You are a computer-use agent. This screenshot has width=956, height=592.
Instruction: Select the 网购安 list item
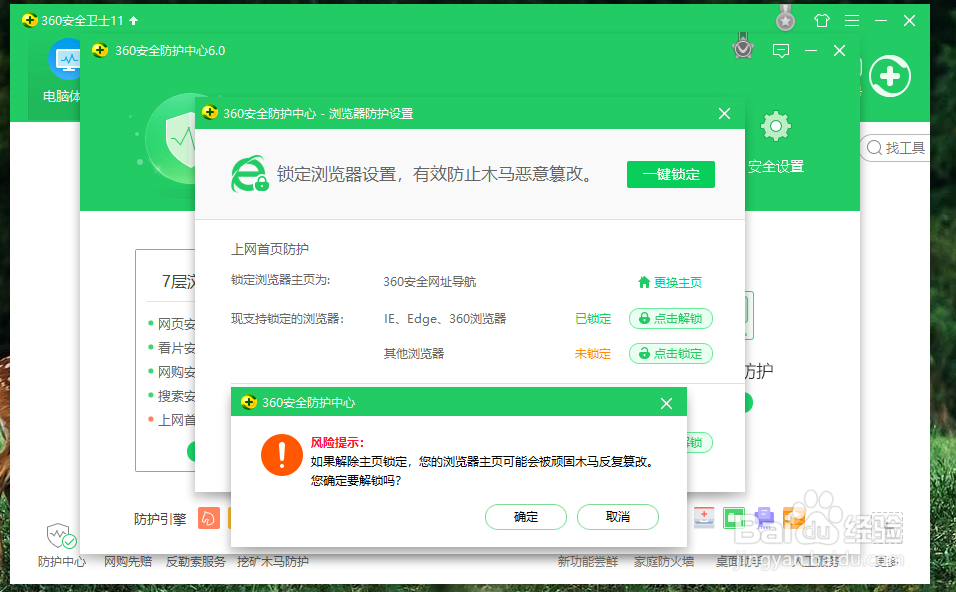[172, 372]
